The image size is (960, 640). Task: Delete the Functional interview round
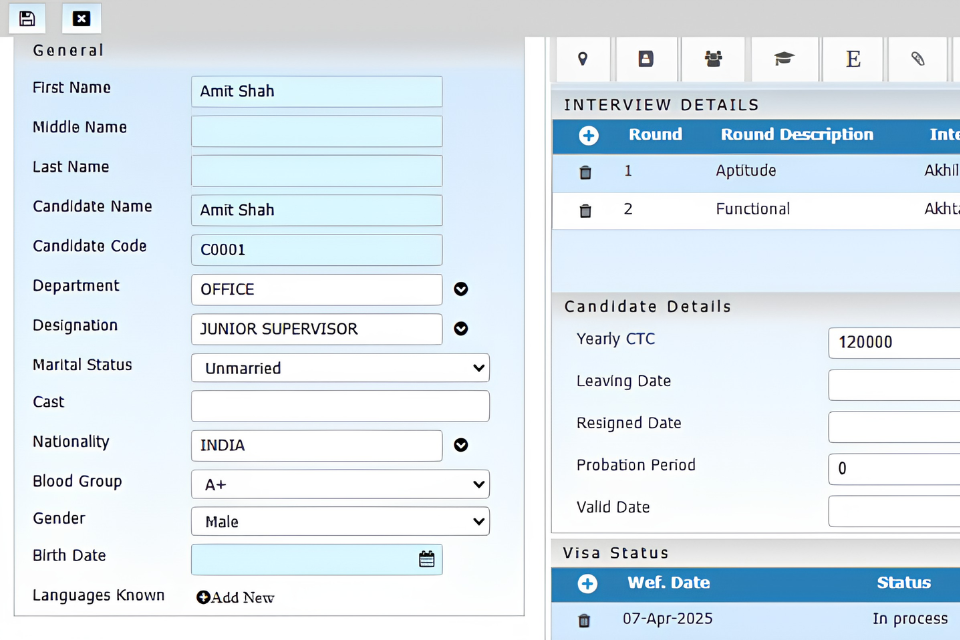click(585, 211)
